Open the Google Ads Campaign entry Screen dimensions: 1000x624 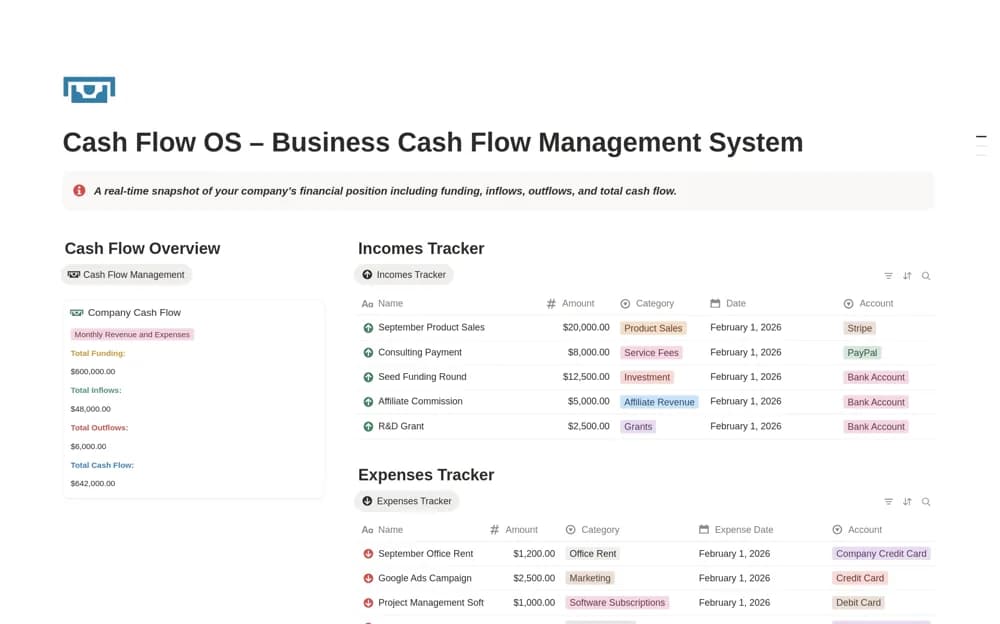pyautogui.click(x=425, y=578)
